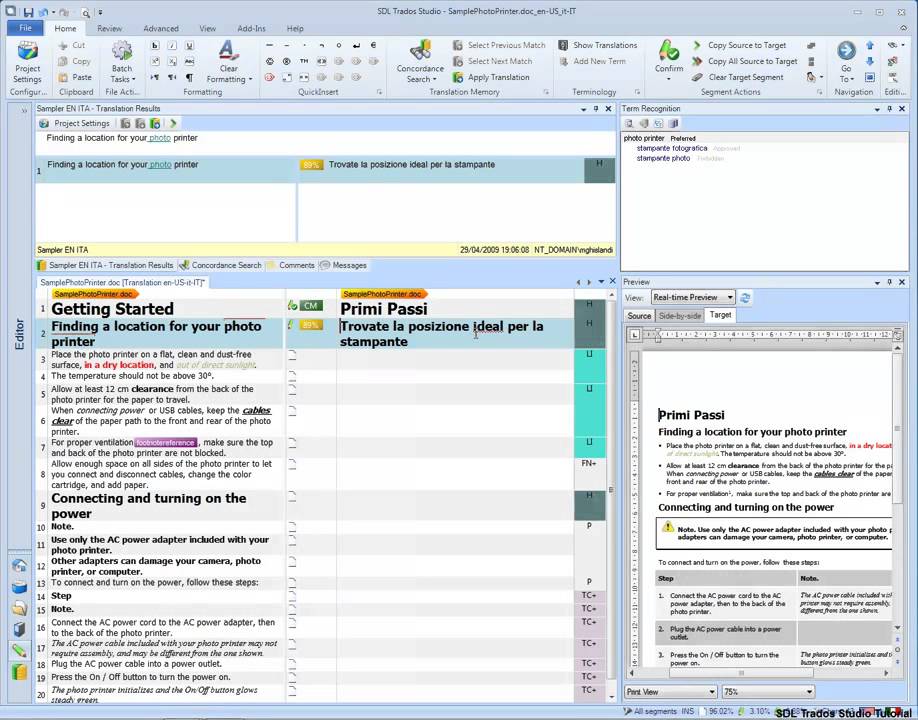The width and height of the screenshot is (918, 720).
Task: Select the SamplePhotoPrinter.doc document tab
Action: pyautogui.click(x=122, y=282)
